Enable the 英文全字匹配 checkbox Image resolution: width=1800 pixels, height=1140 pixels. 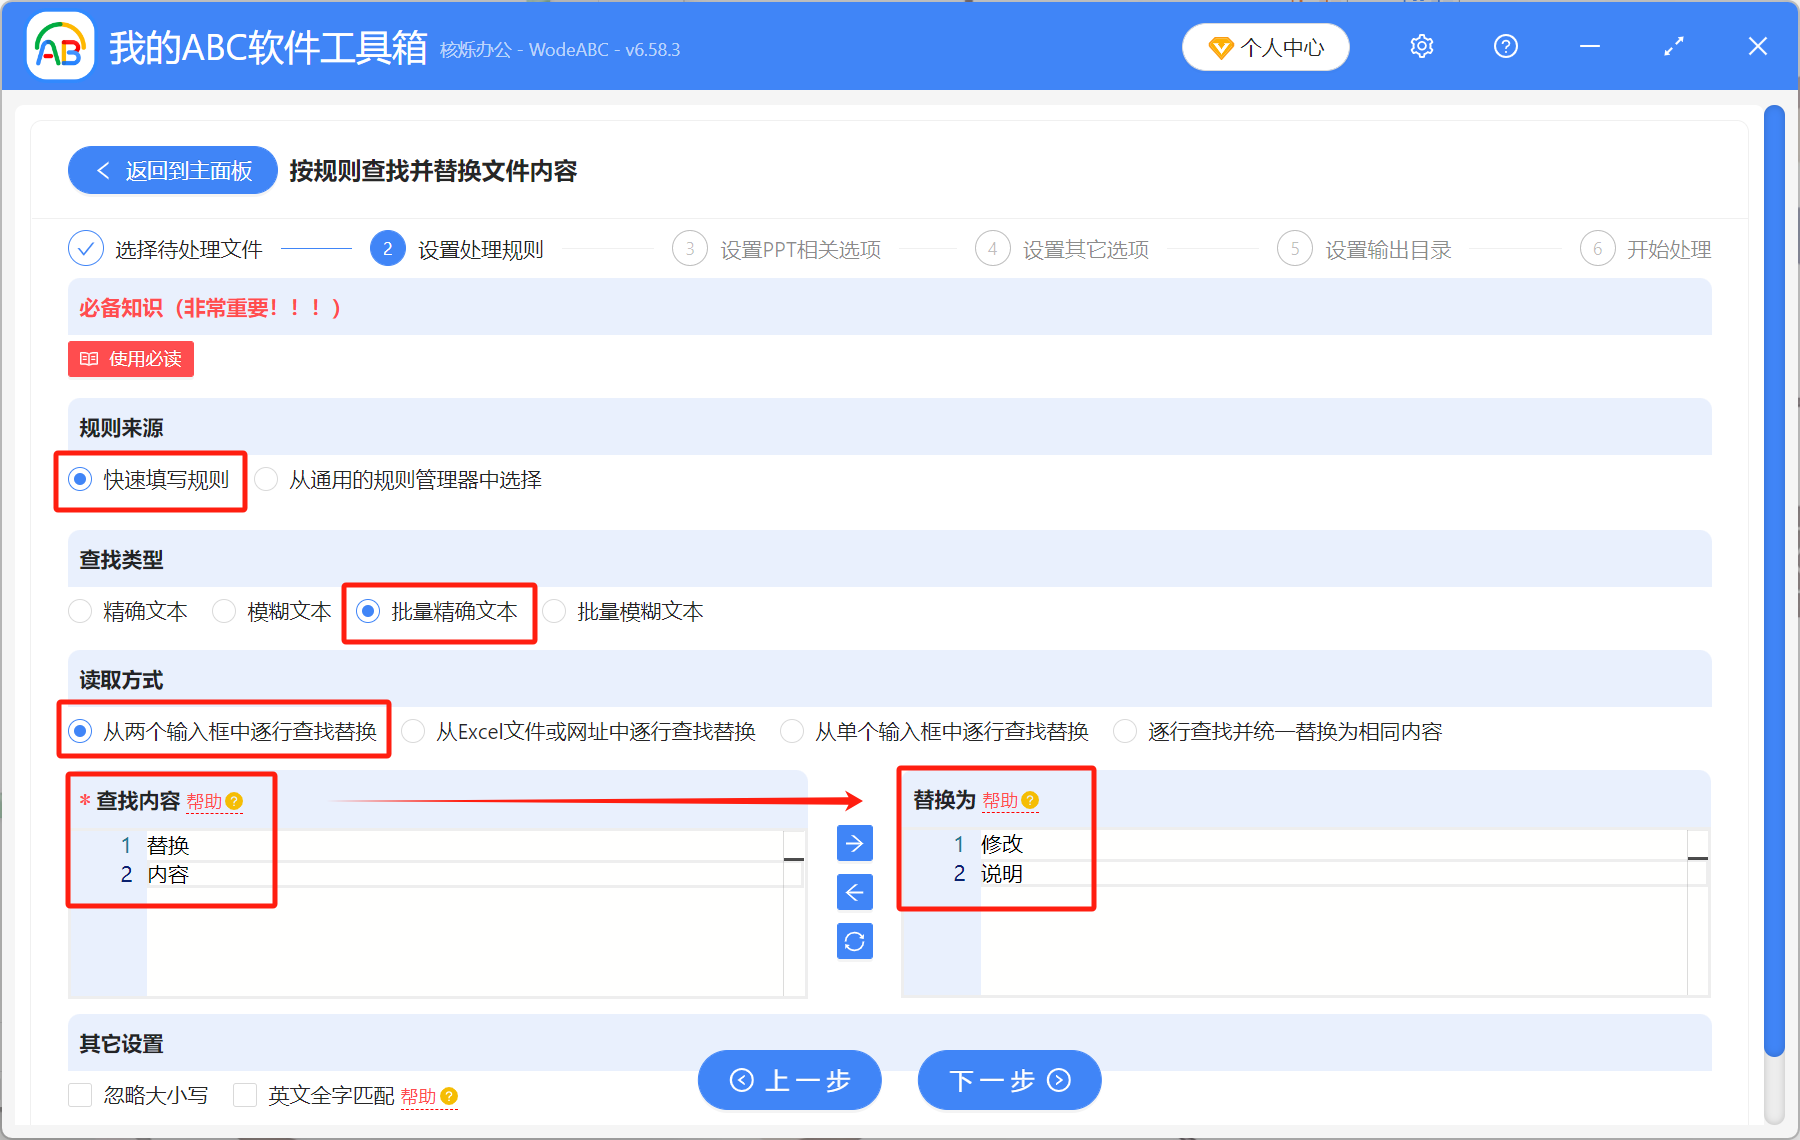245,1095
